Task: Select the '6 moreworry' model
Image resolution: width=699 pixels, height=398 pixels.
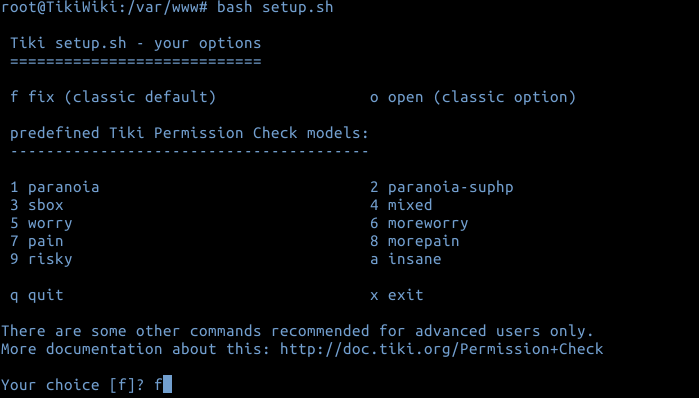Action: 419,223
